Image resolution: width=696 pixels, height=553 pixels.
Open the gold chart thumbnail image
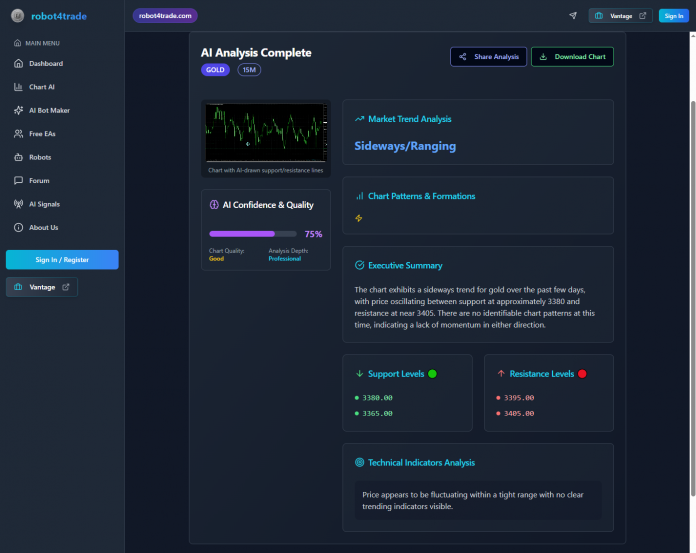(x=266, y=132)
